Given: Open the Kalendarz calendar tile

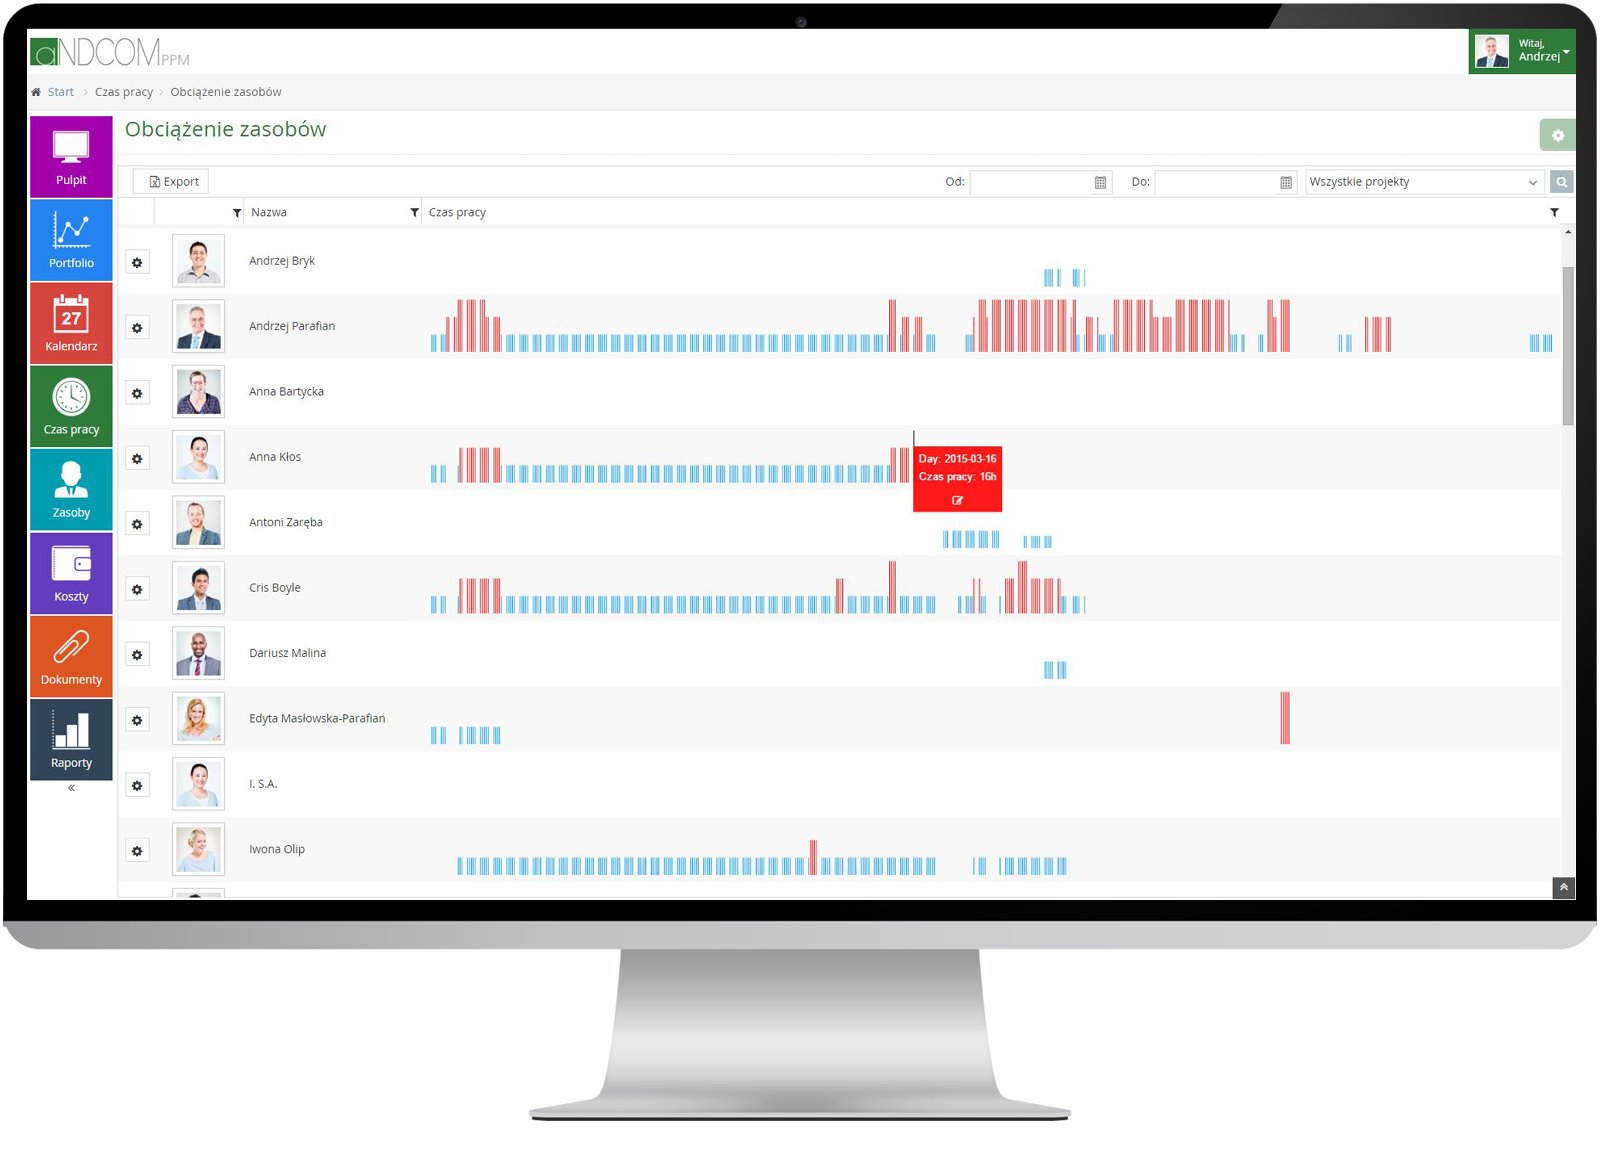Looking at the screenshot, I should tap(71, 323).
